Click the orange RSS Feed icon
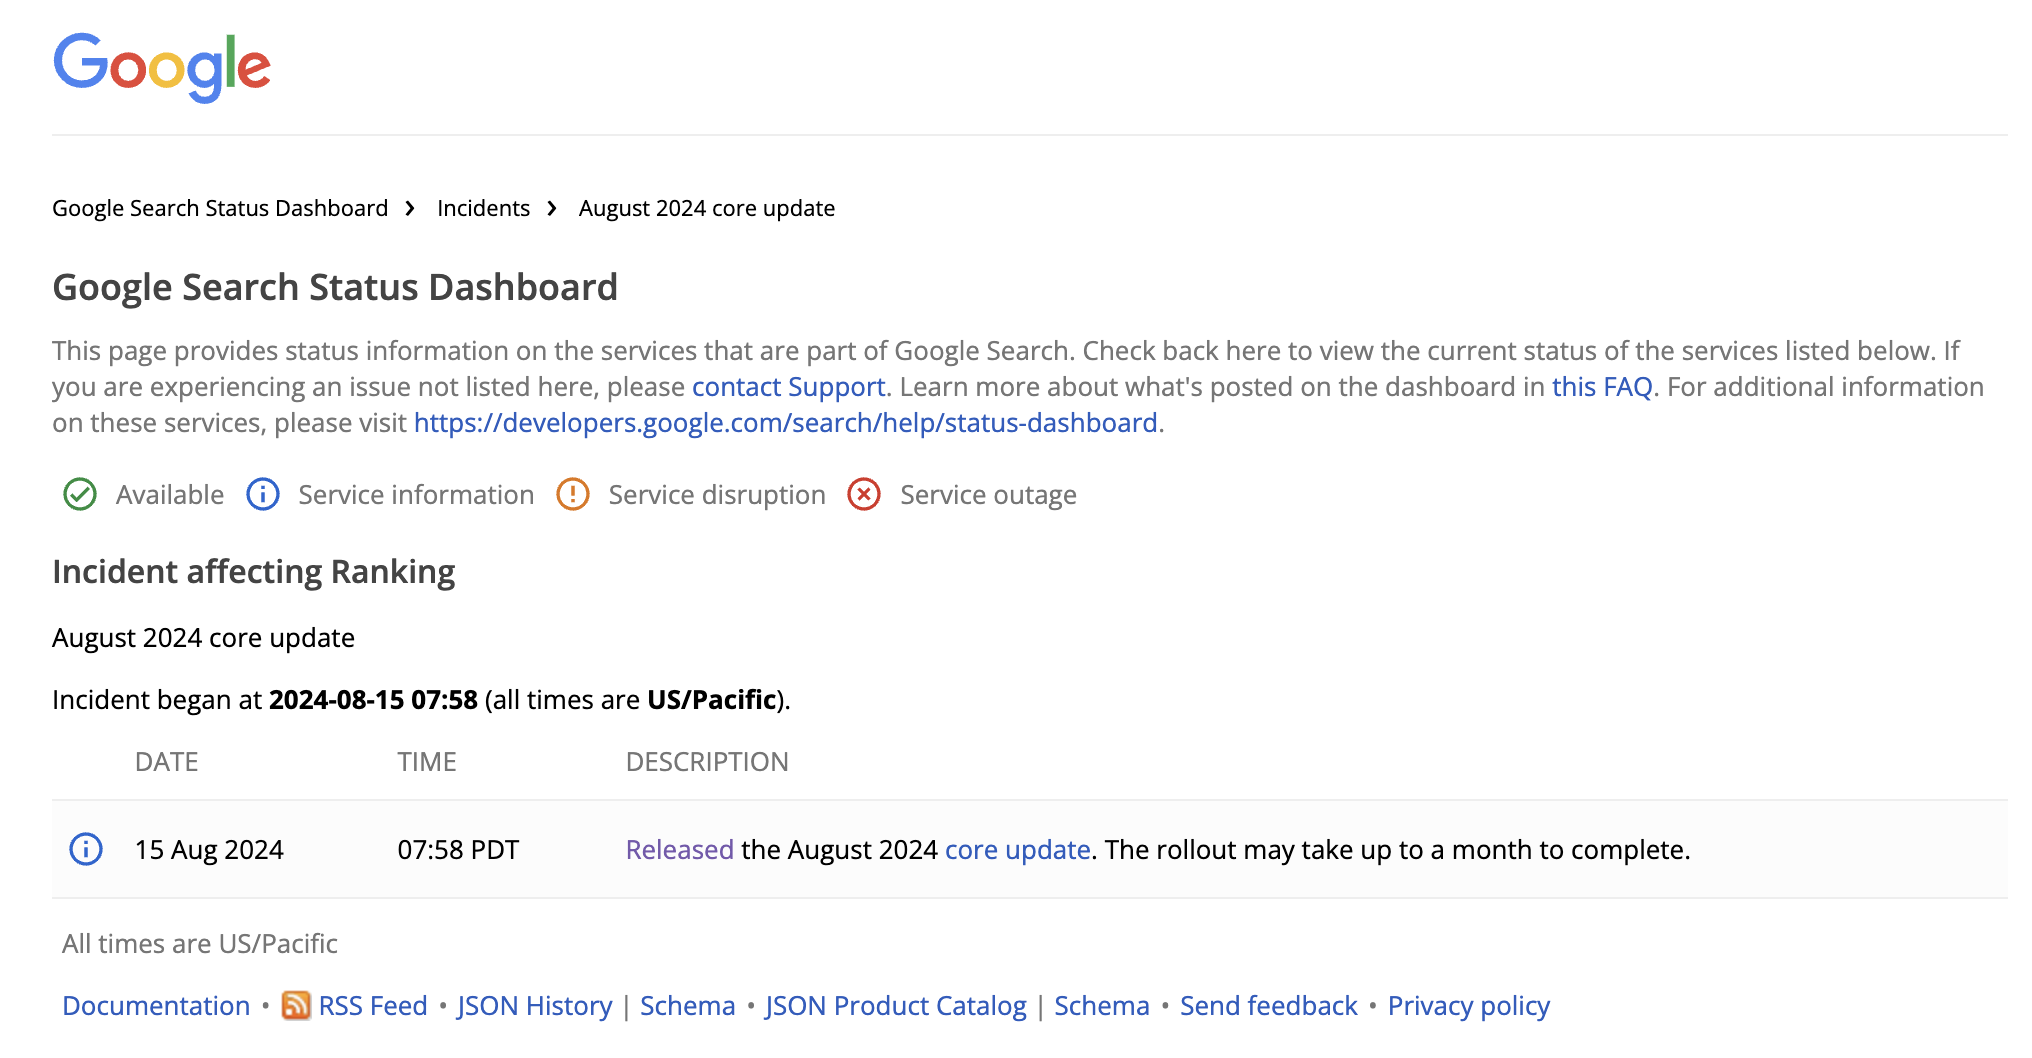This screenshot has width=2032, height=1058. pos(295,1006)
